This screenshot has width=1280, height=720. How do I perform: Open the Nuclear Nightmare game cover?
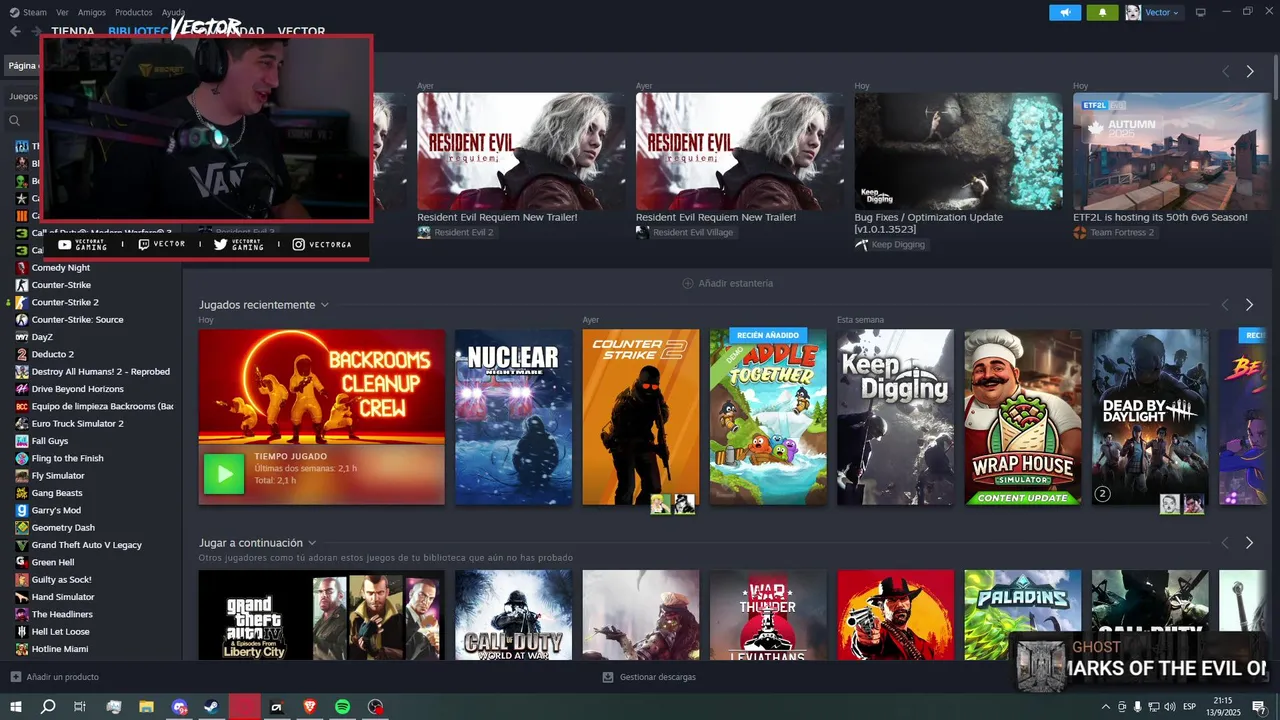coord(513,417)
